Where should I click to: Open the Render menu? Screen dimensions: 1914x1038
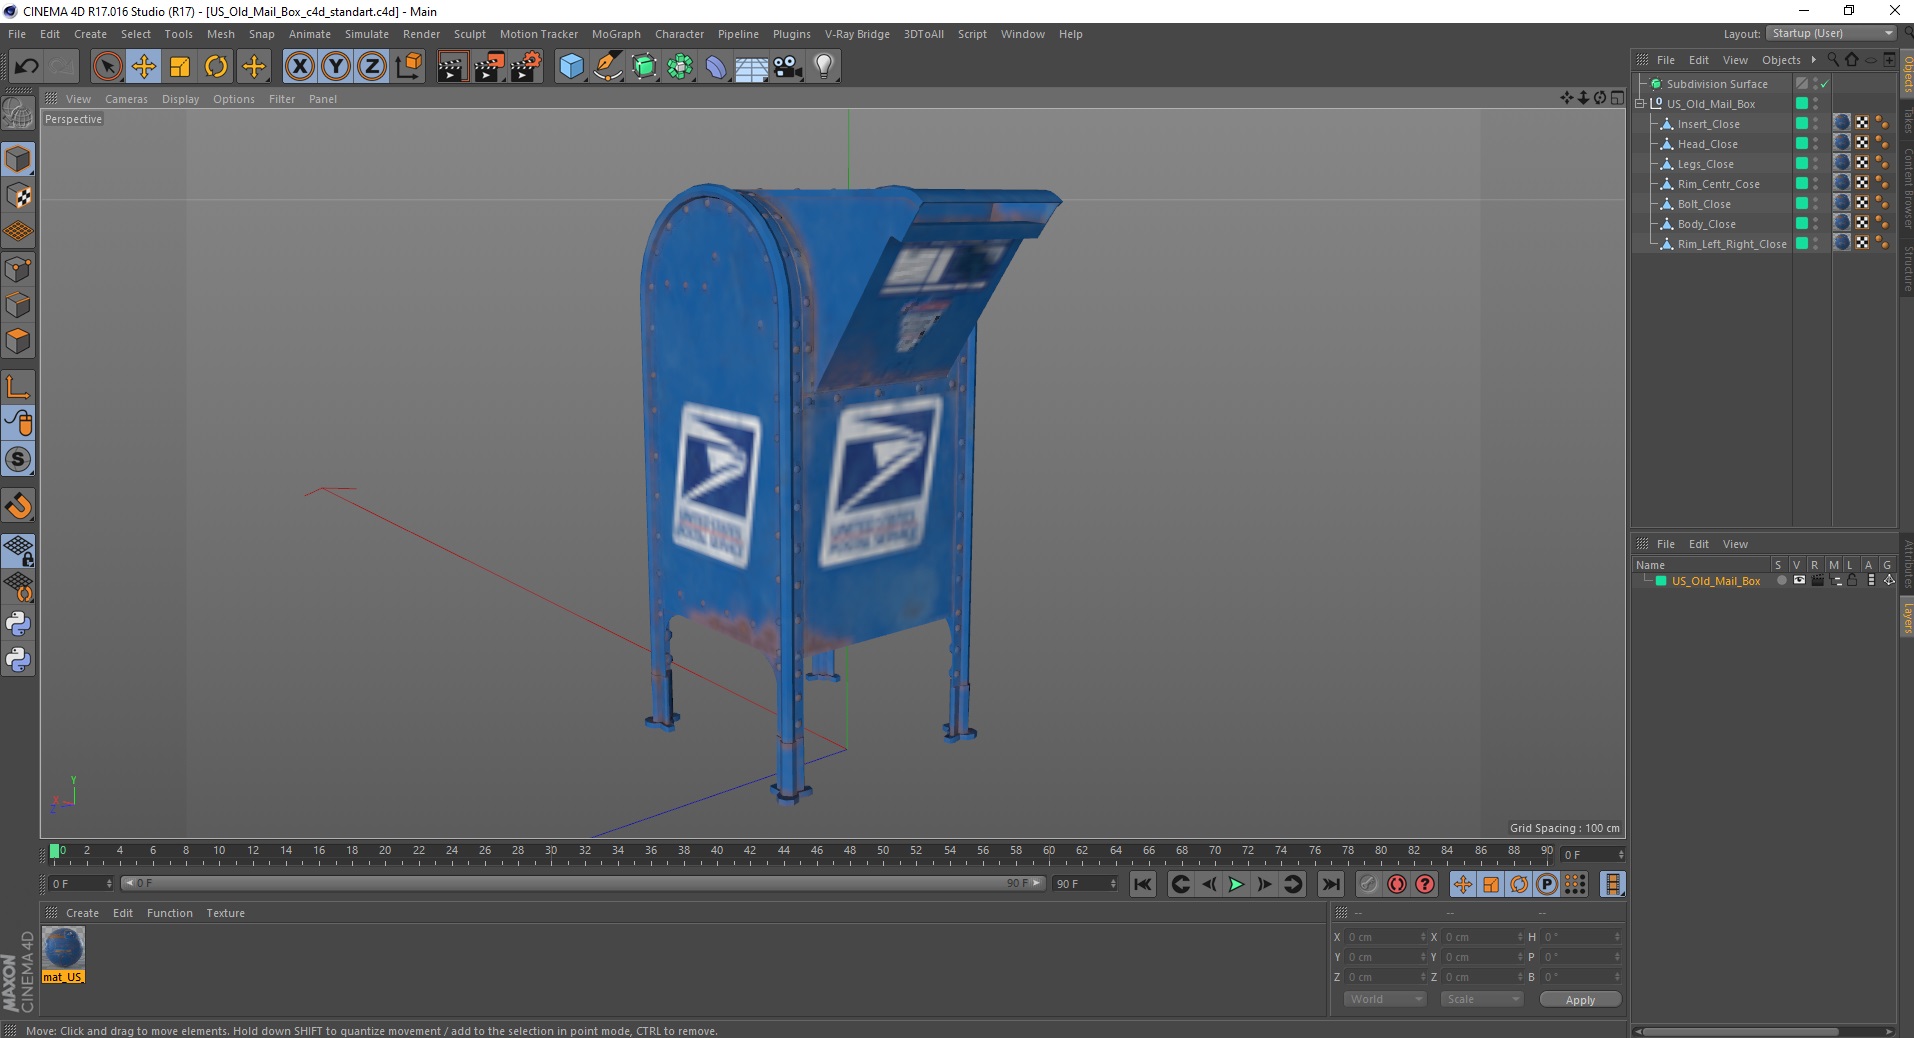pyautogui.click(x=421, y=34)
